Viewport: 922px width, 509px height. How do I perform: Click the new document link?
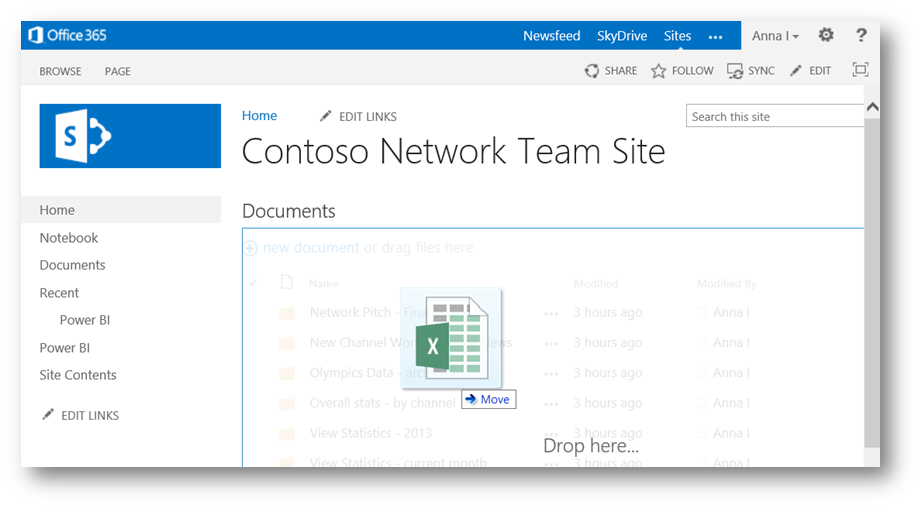pos(310,247)
